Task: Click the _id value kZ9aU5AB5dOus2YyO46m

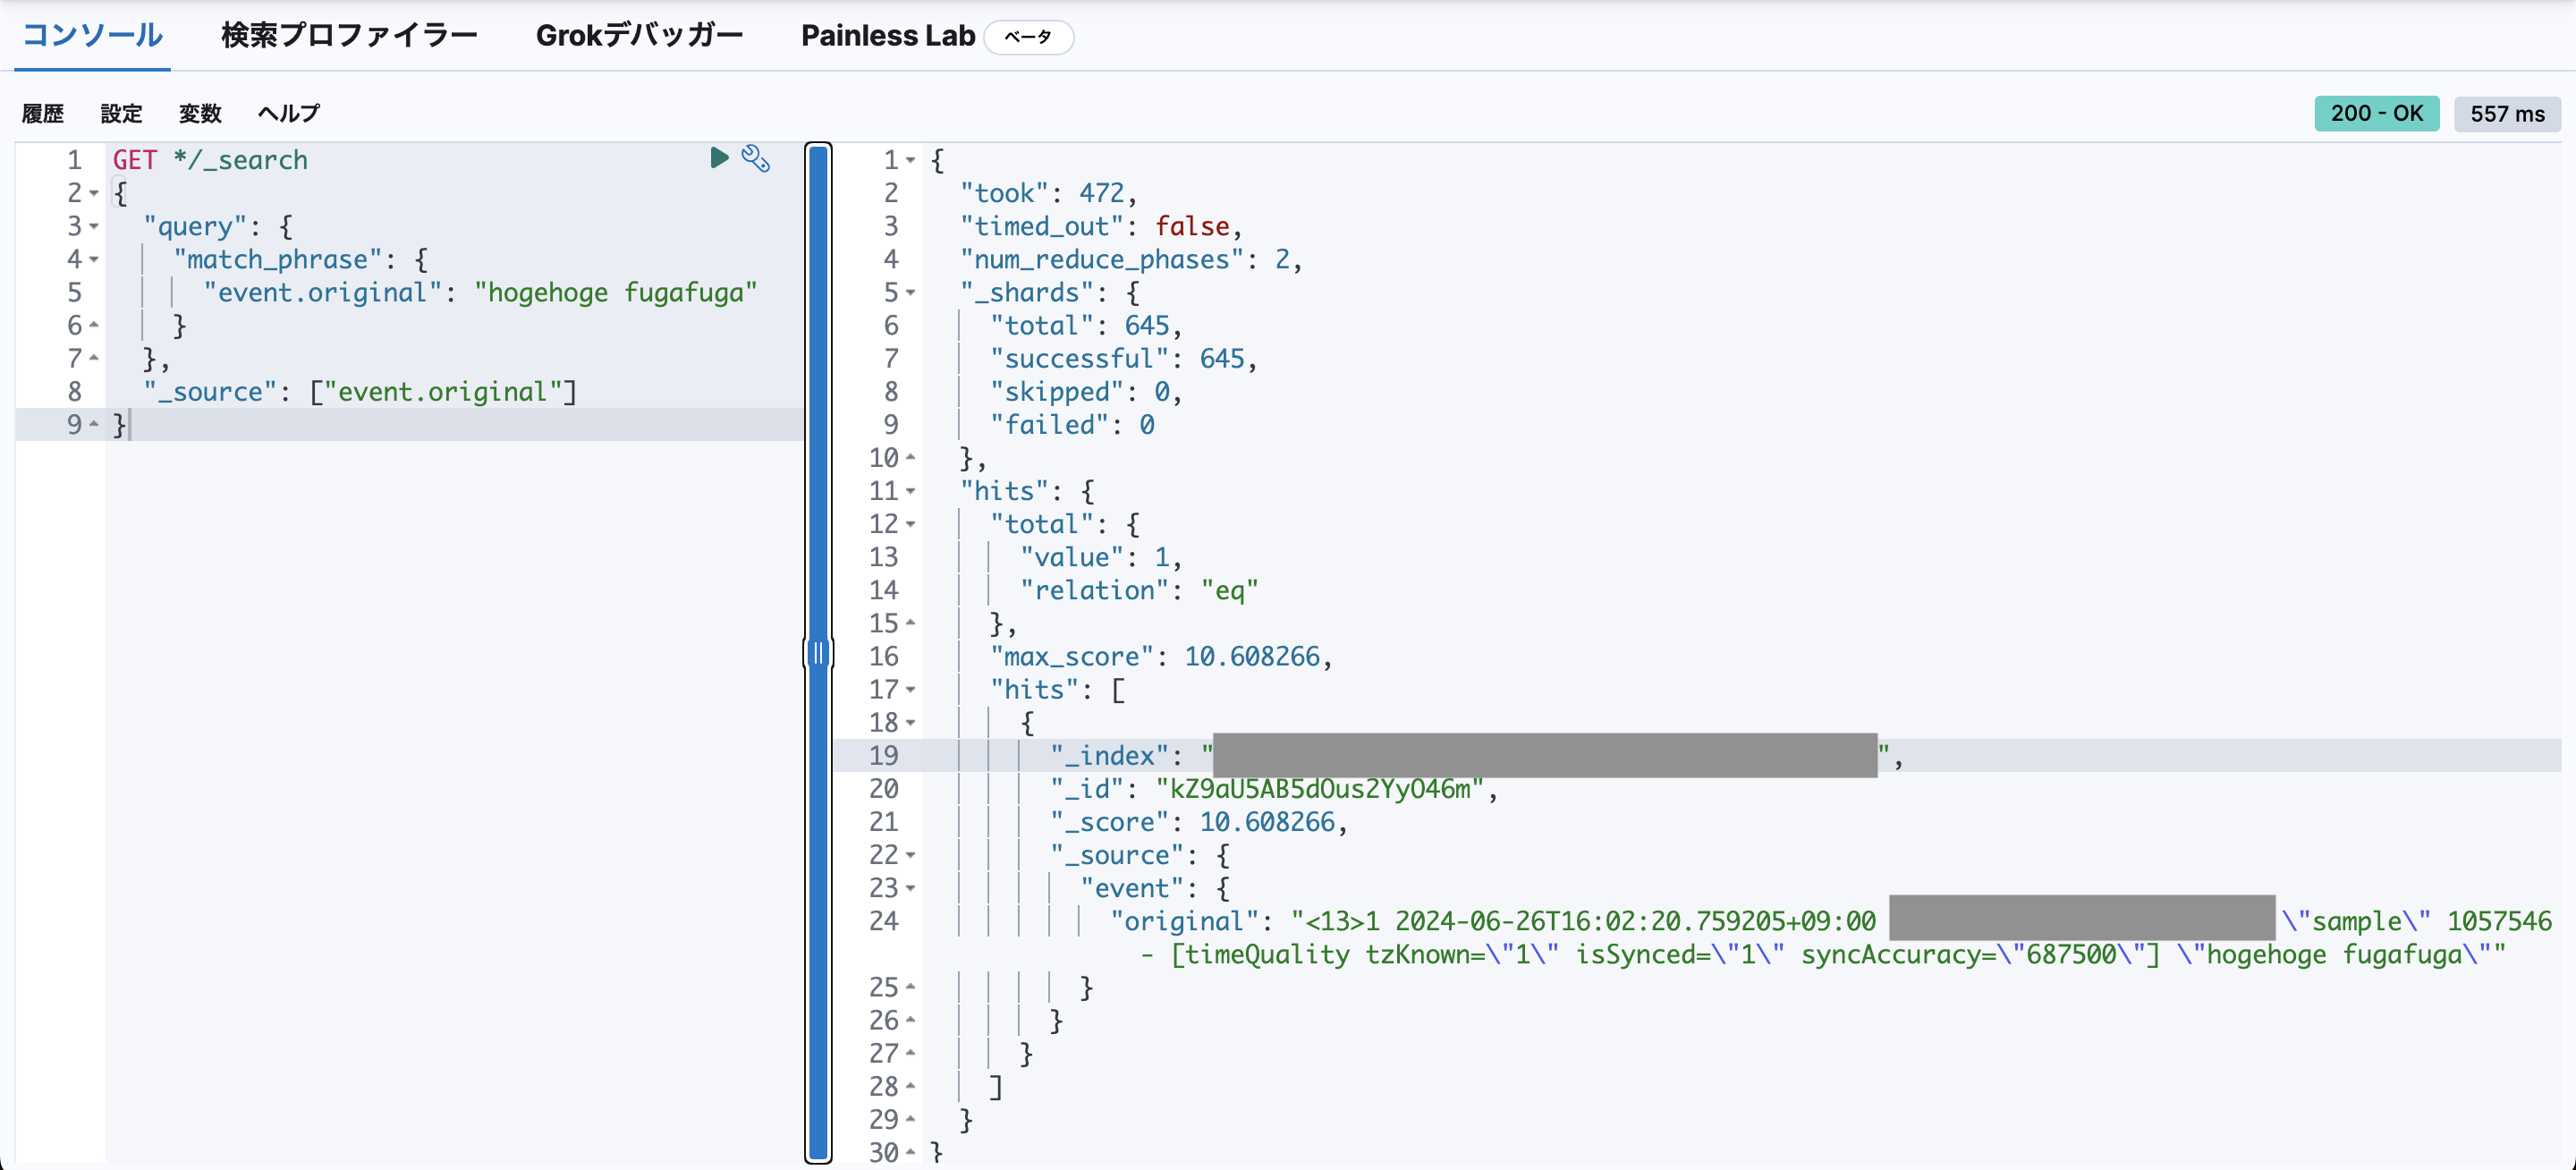Action: (x=1320, y=788)
